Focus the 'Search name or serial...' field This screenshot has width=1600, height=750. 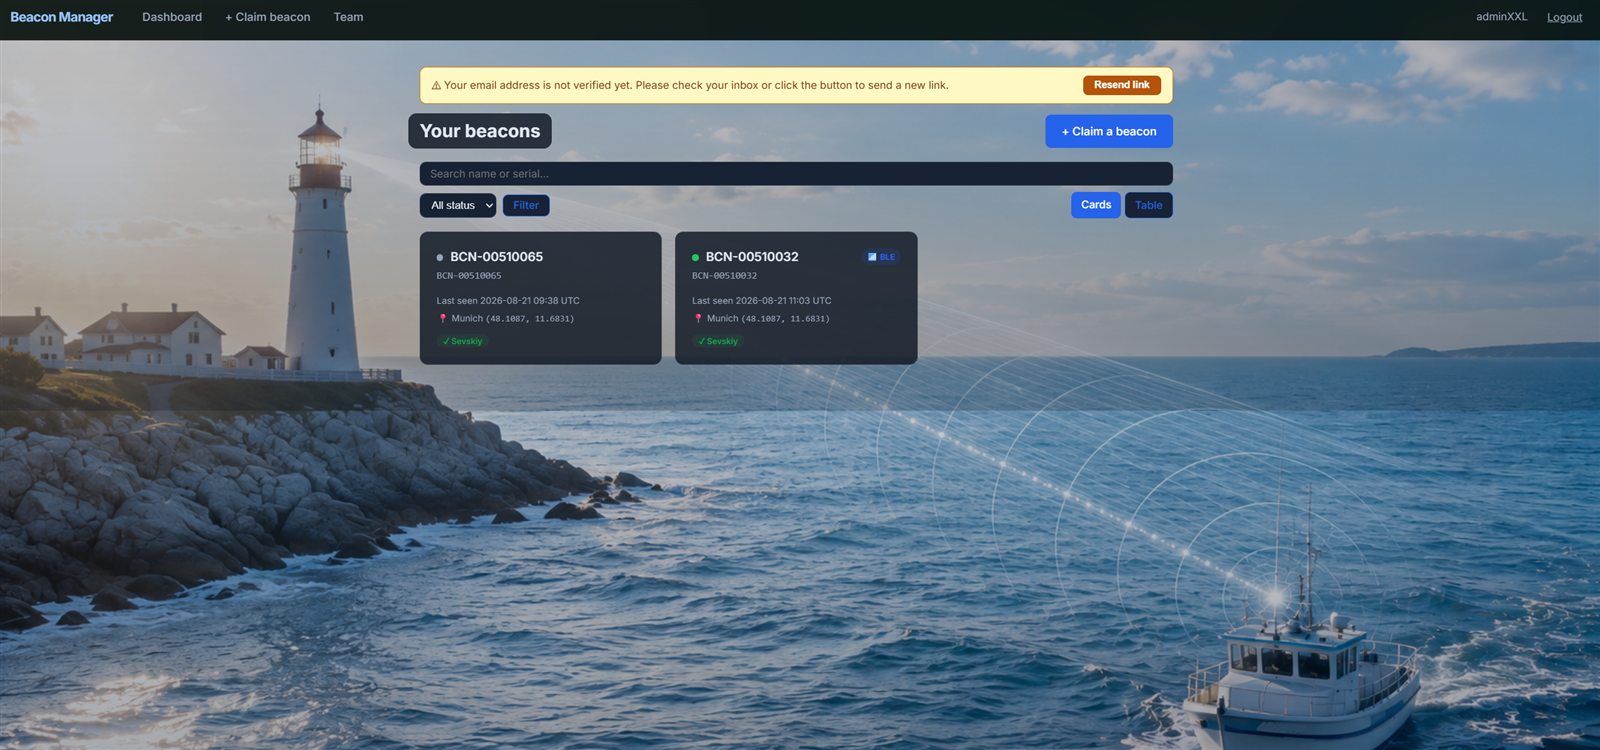point(796,174)
